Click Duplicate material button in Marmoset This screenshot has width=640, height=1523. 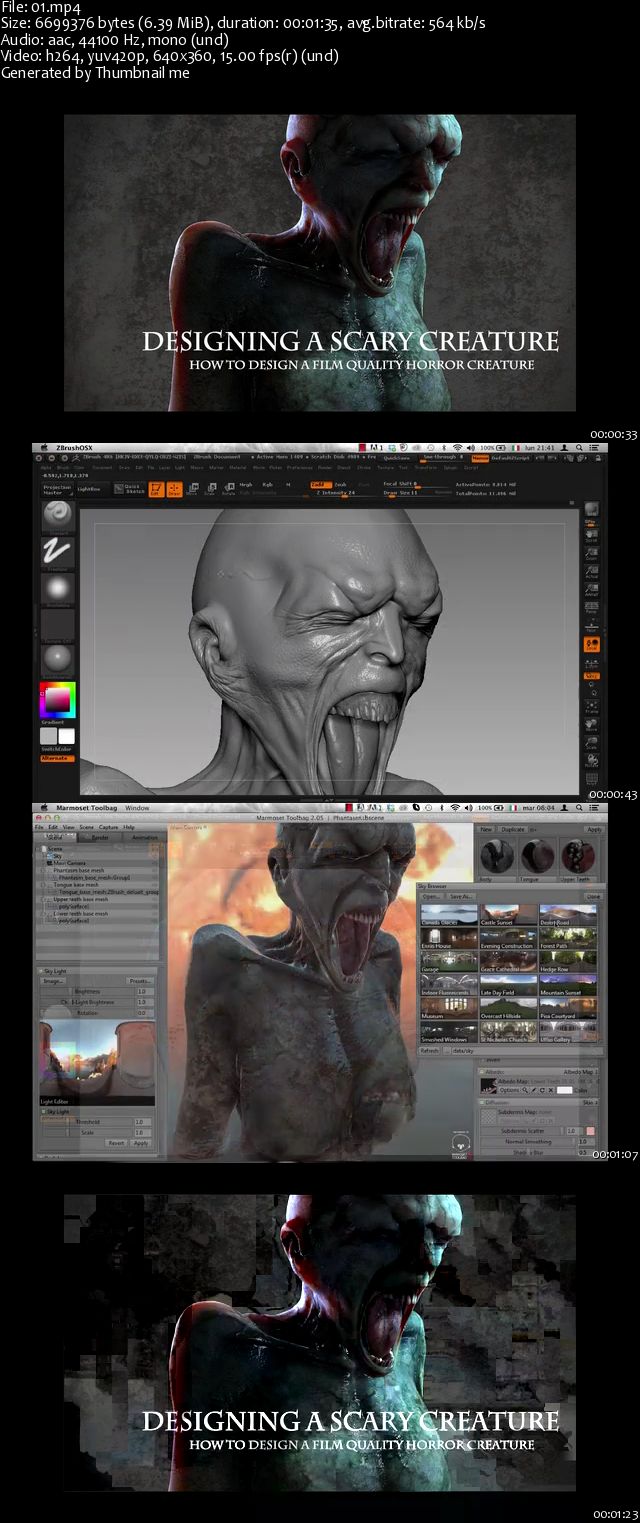point(513,829)
